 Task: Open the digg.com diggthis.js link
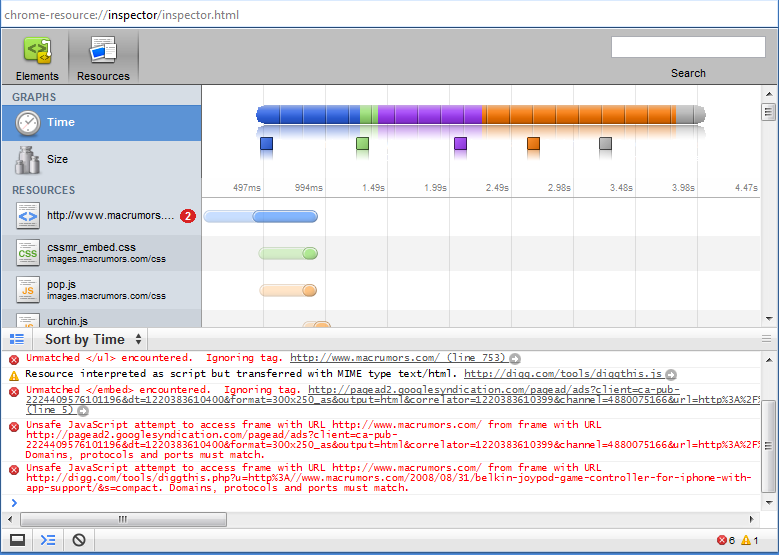coord(563,374)
